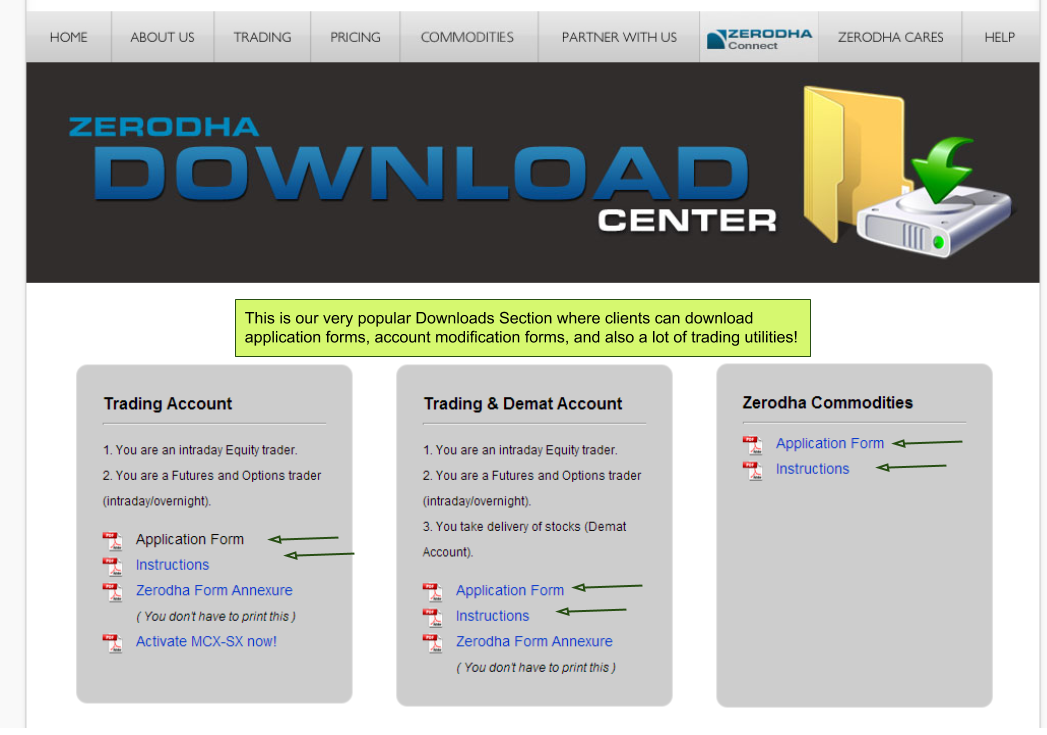1047x735 pixels.
Task: Click PDF icon beside Trading & Demat Application Form
Action: (433, 592)
